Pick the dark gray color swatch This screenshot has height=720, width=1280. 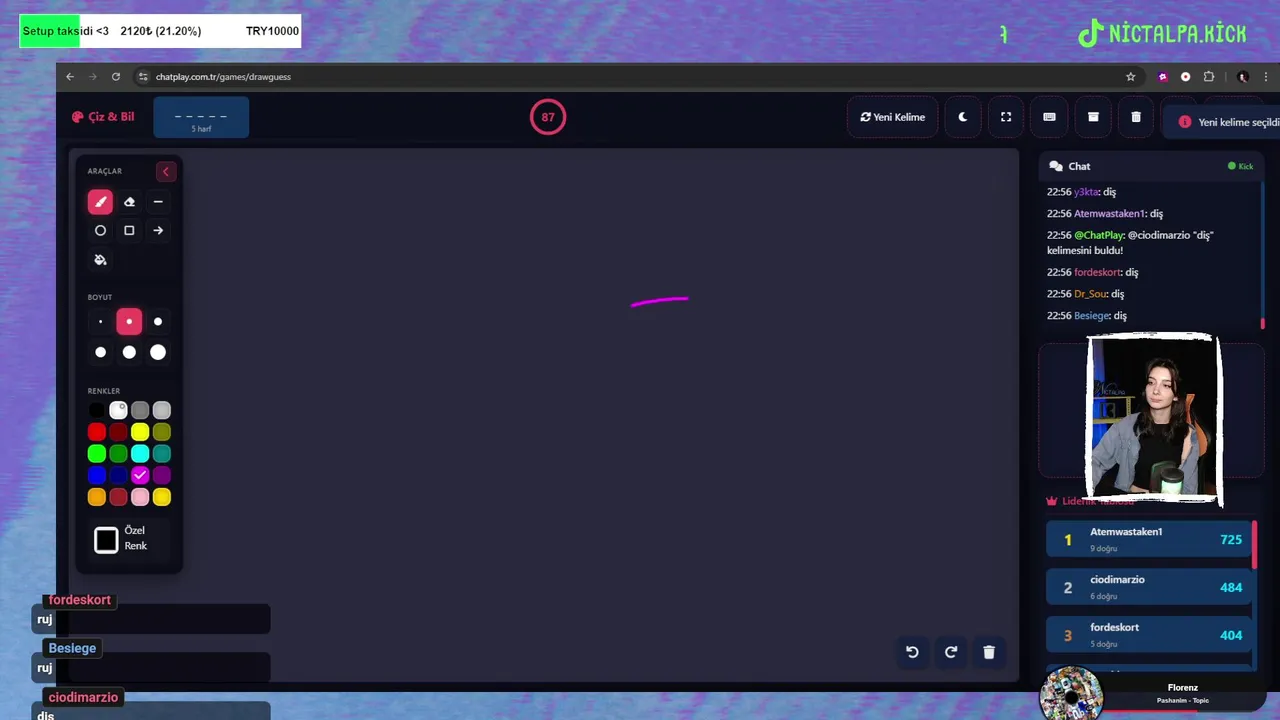140,410
